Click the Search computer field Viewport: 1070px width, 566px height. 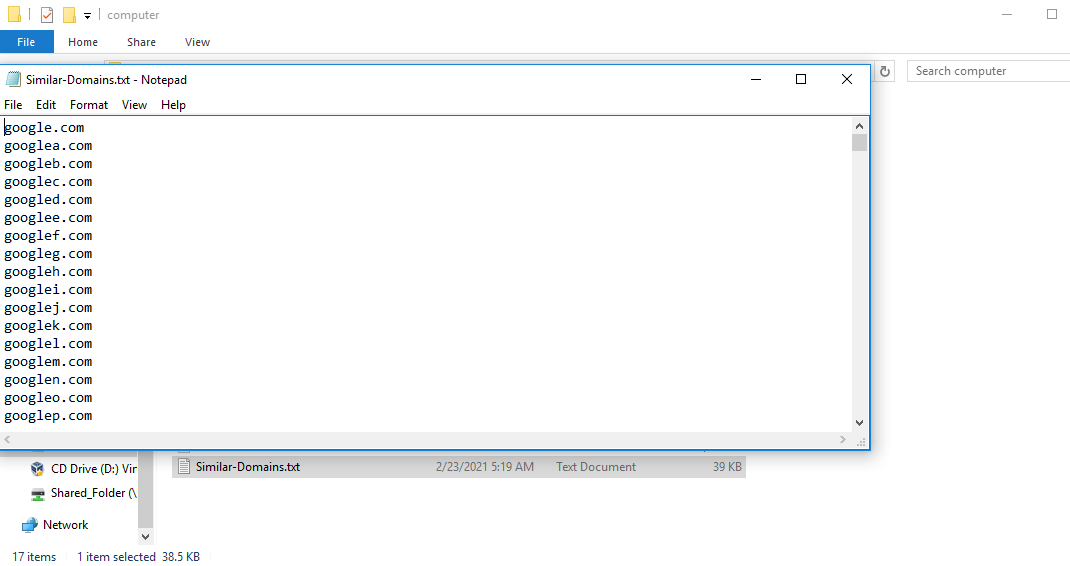coord(988,71)
